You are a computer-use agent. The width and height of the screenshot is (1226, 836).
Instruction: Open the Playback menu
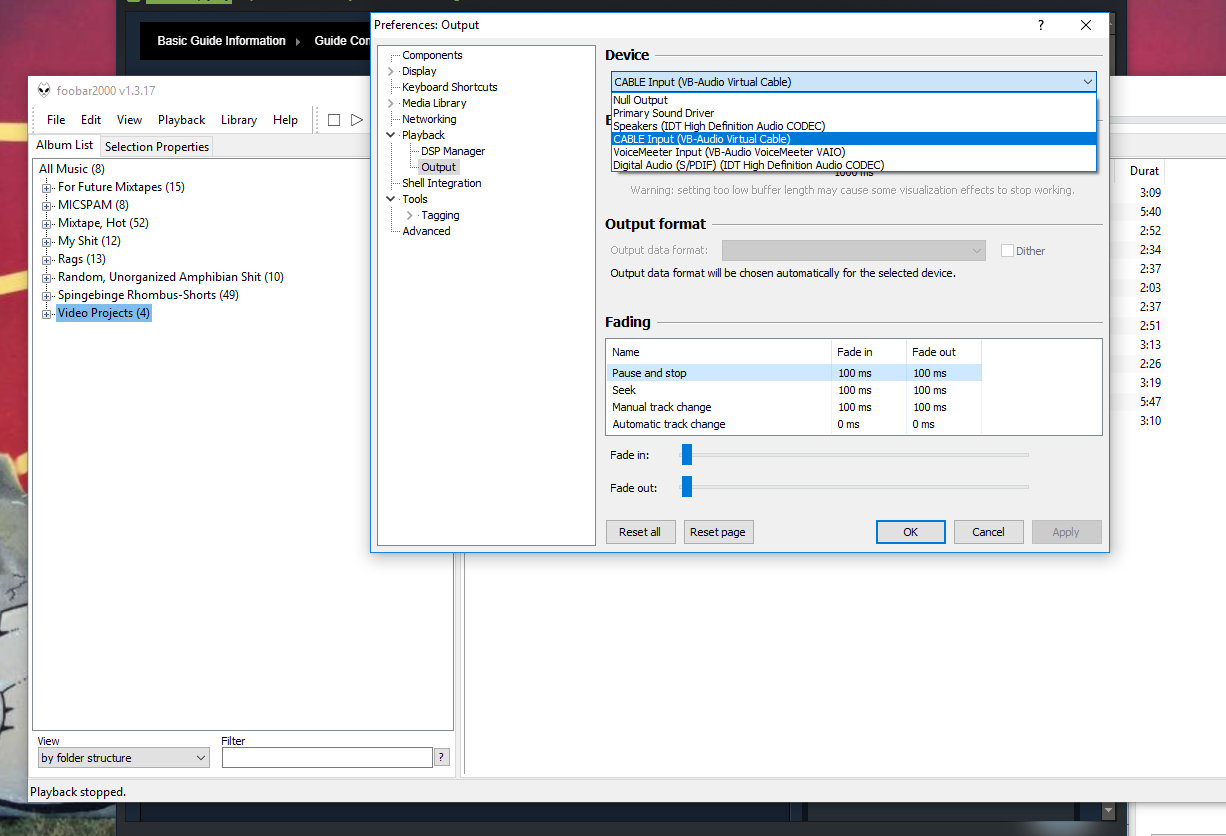tap(181, 120)
